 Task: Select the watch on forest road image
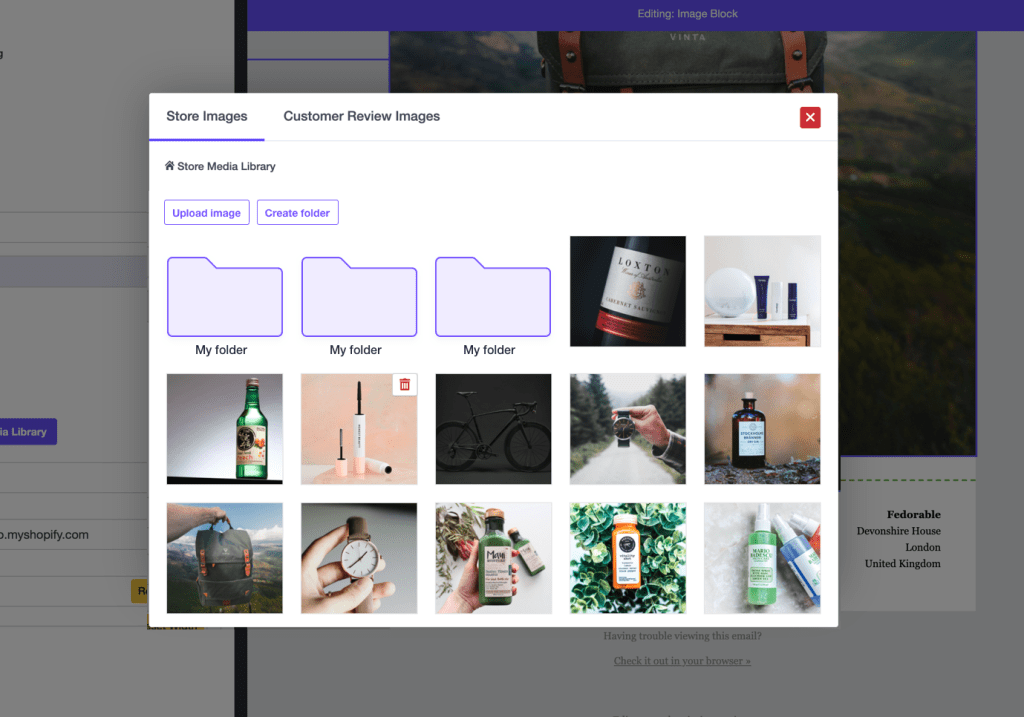click(x=627, y=429)
